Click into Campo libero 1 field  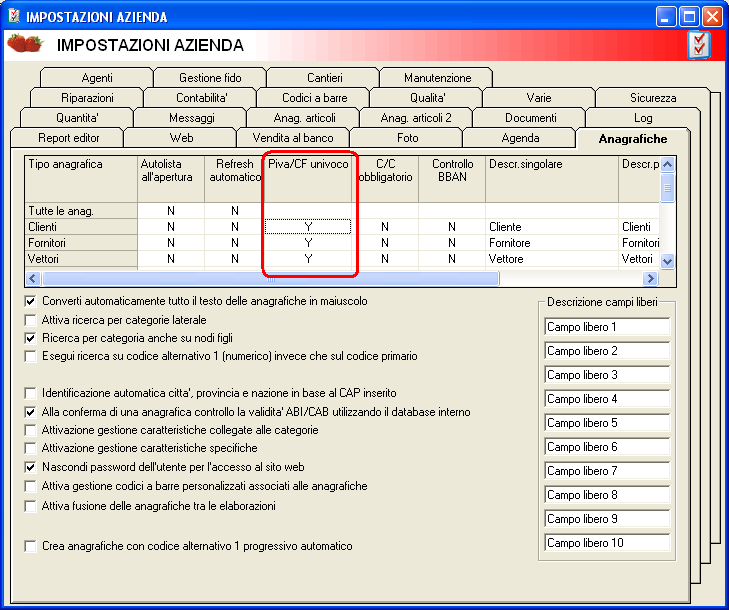(606, 327)
